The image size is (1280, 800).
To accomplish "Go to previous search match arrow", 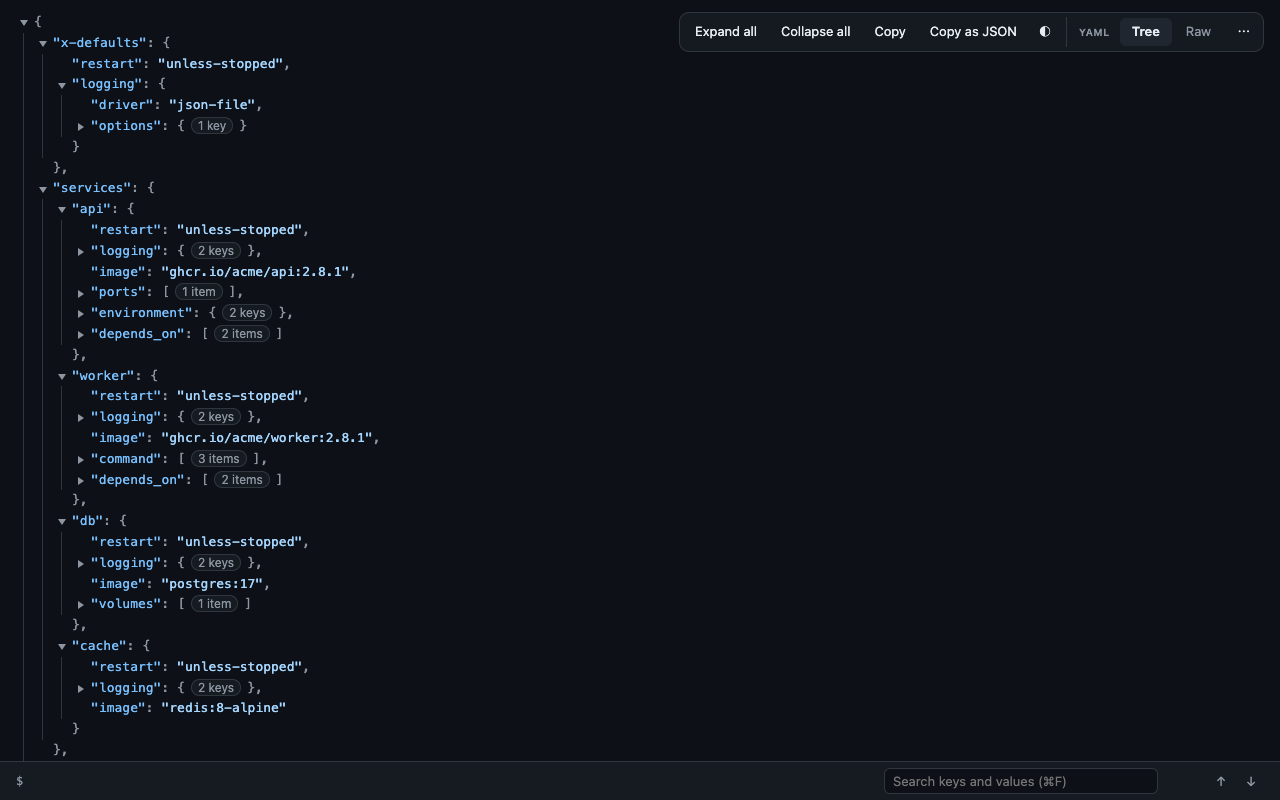I will coord(1221,781).
